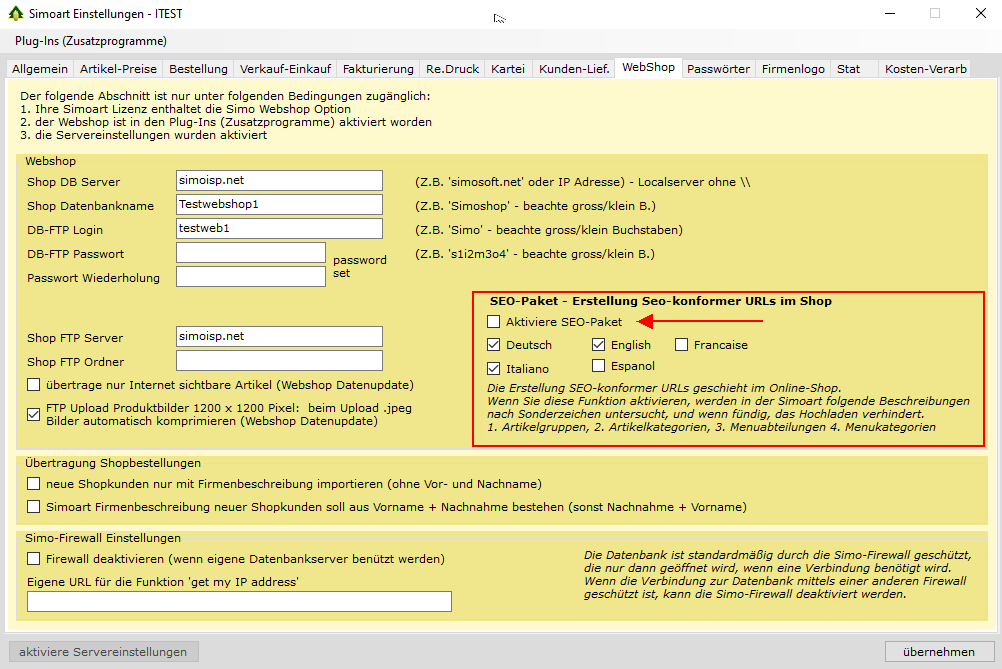Disable the FTP Upload Produktbilder compression checkbox
The height and width of the screenshot is (669, 1002).
[34, 409]
